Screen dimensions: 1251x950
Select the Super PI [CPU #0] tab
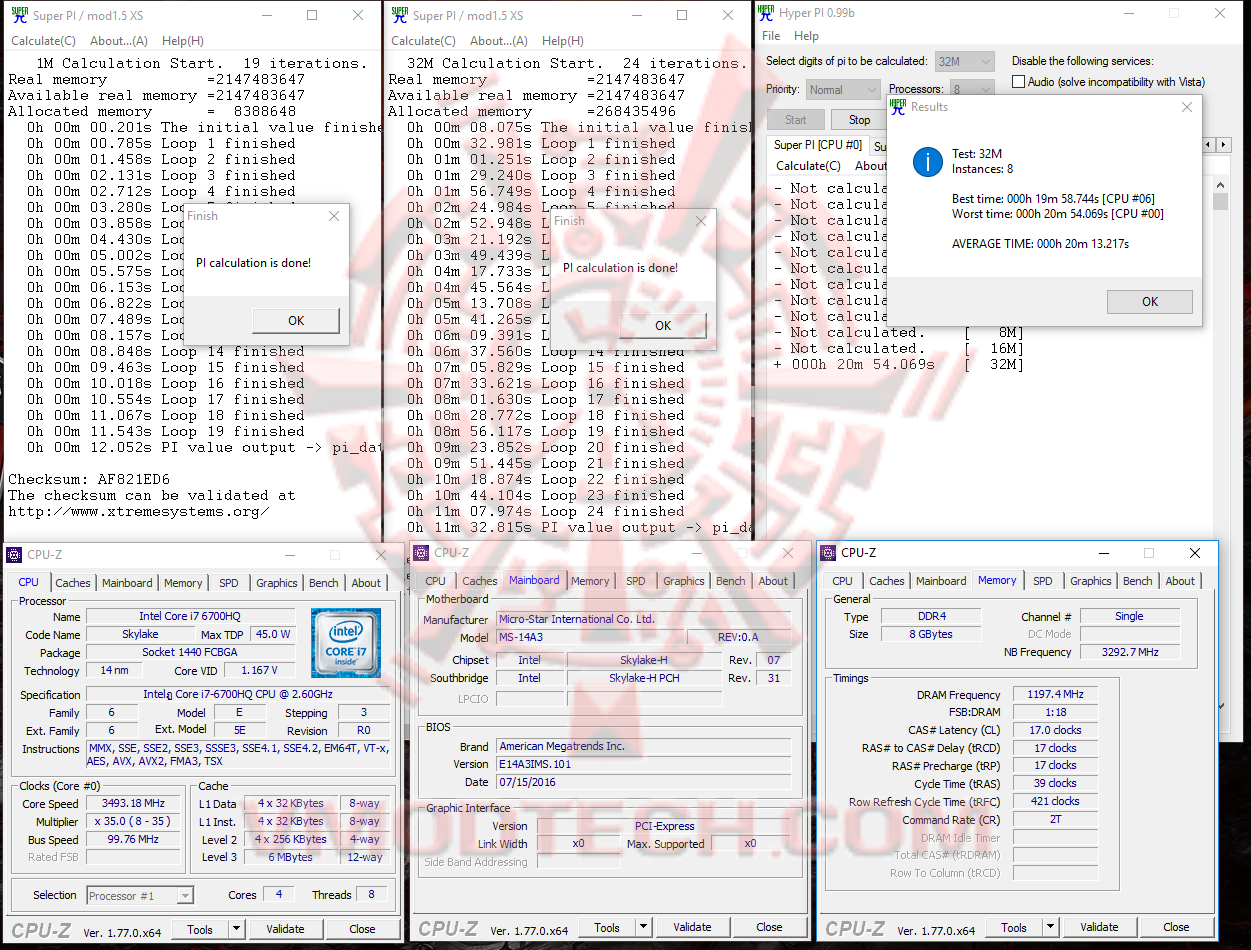[x=817, y=145]
